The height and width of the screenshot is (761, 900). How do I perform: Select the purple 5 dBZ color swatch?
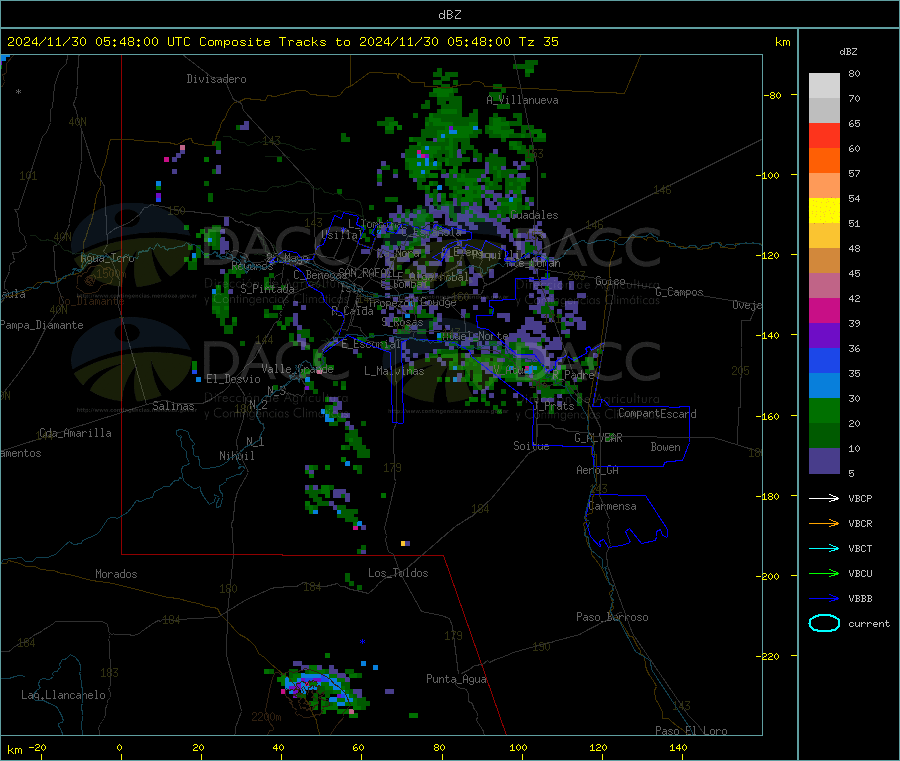tap(824, 461)
